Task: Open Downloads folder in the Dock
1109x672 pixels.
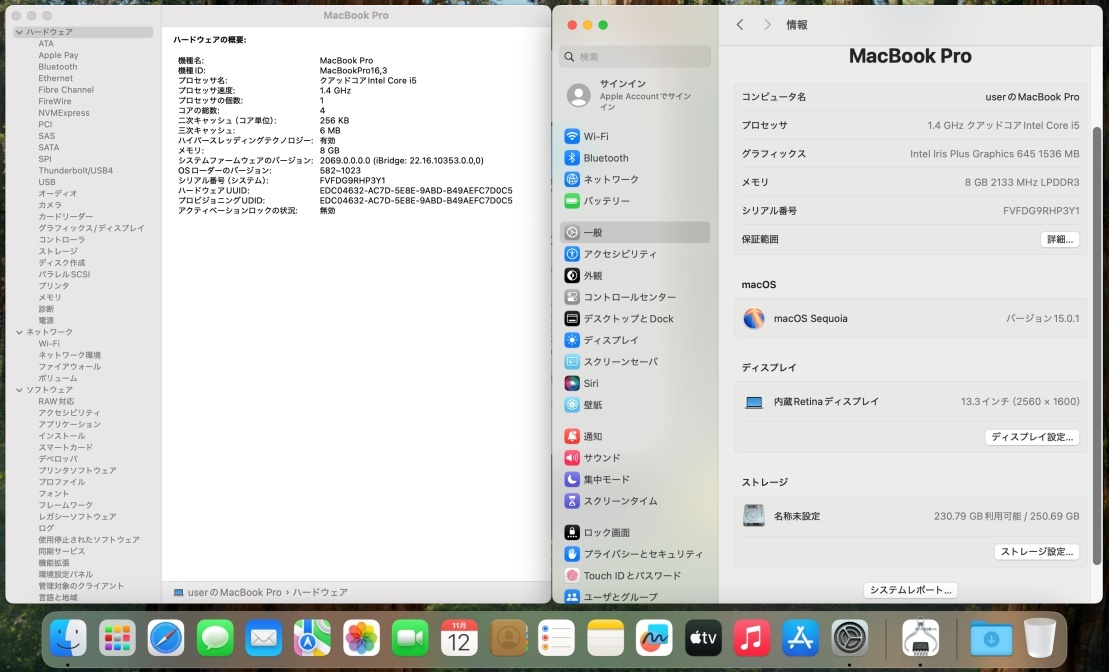Action: (992, 638)
